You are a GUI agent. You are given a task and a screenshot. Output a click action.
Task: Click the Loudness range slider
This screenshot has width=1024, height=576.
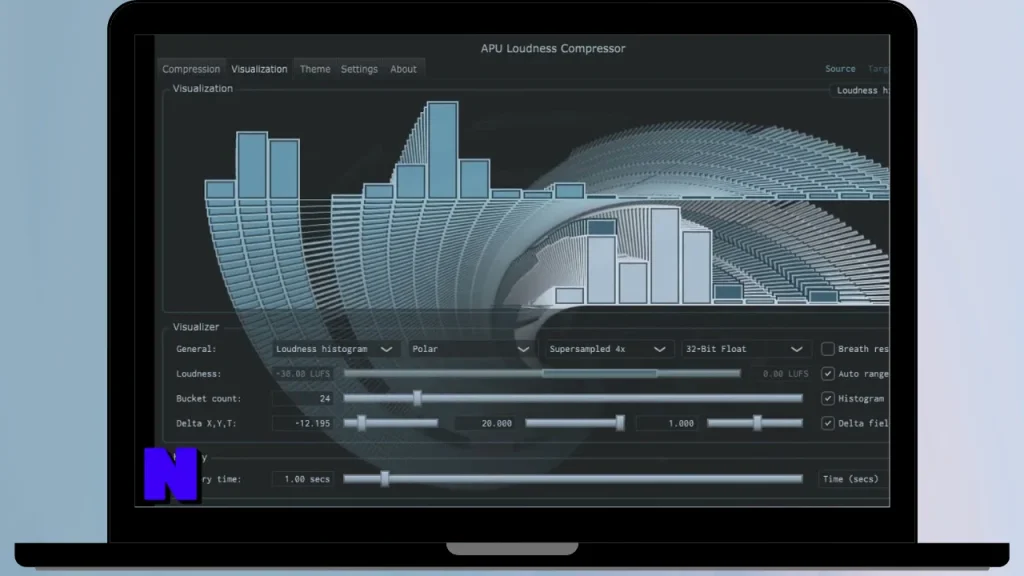[542, 374]
